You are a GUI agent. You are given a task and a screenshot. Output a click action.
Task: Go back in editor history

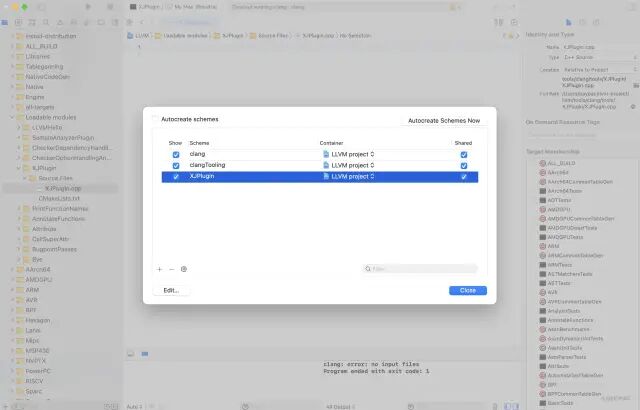(142, 22)
